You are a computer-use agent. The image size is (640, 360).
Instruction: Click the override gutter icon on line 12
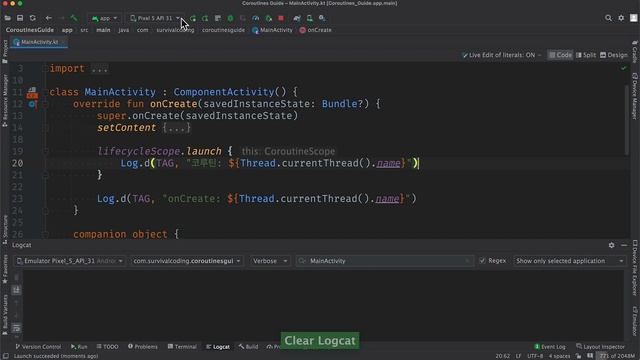tap(32, 104)
